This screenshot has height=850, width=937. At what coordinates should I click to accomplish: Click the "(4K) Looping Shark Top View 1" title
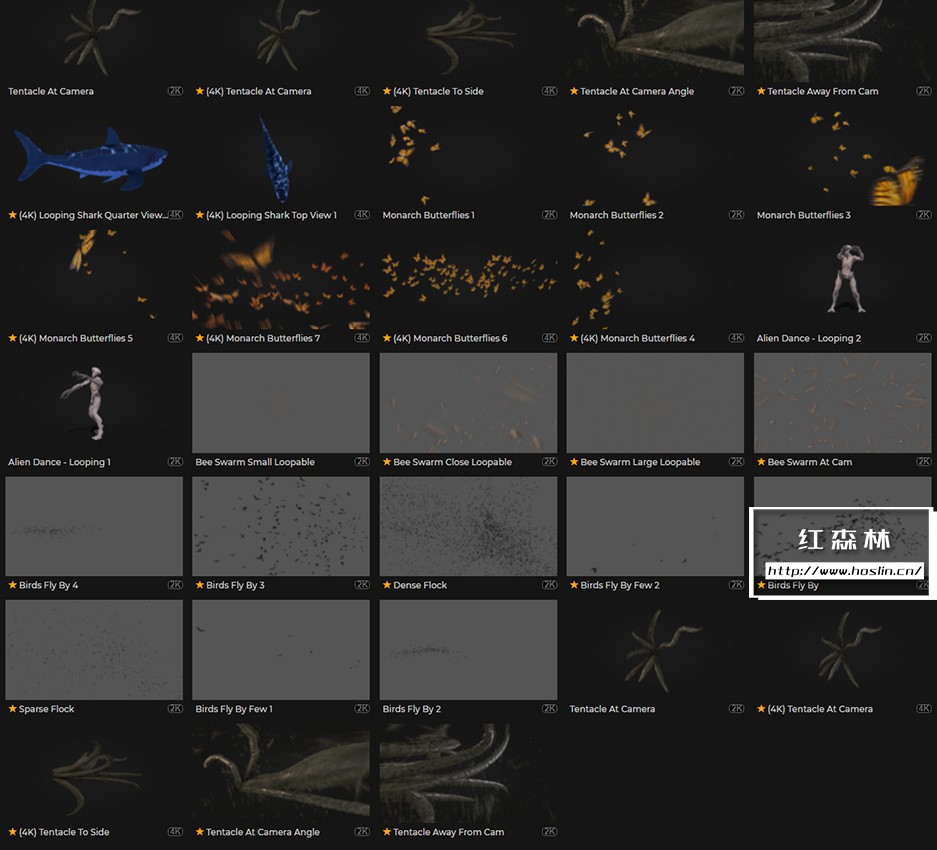click(x=271, y=215)
